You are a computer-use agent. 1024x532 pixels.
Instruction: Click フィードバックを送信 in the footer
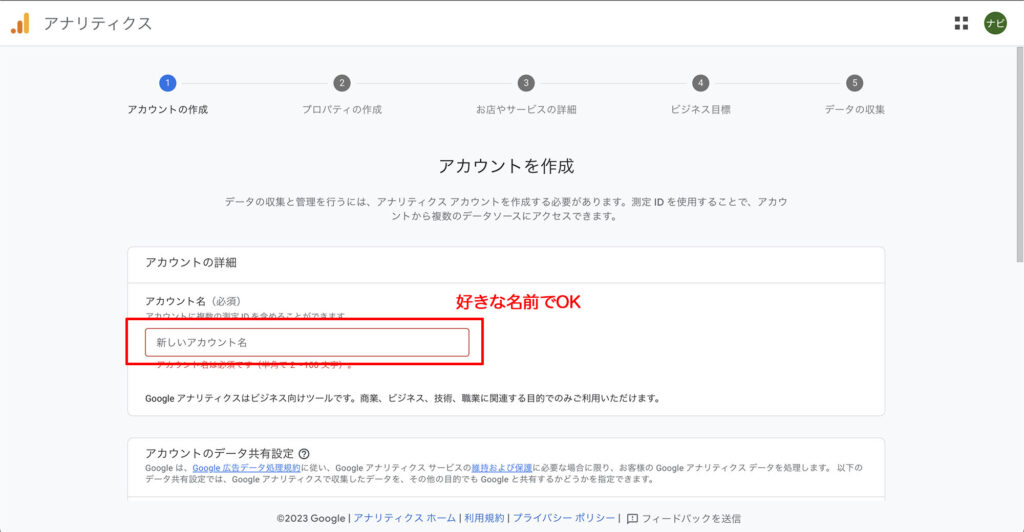tap(691, 519)
